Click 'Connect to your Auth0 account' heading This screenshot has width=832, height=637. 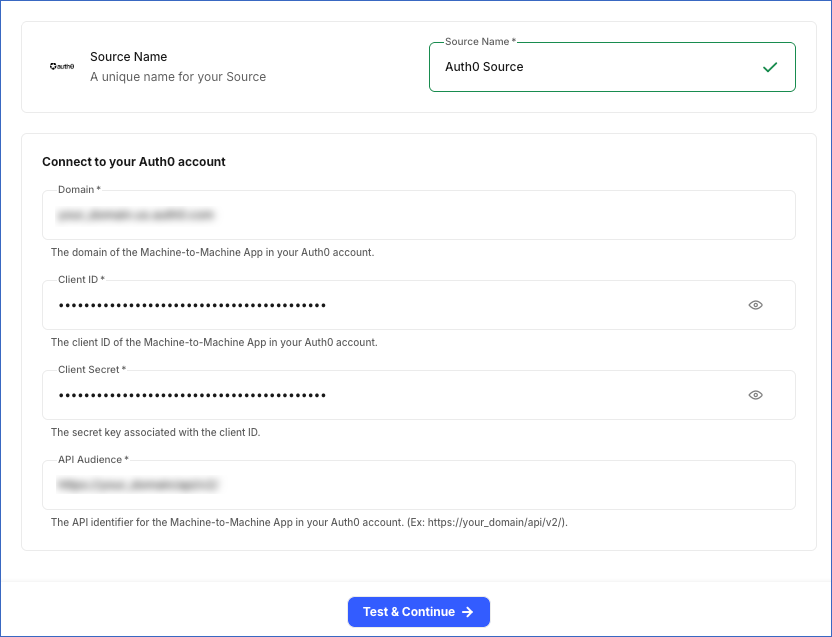pos(134,162)
